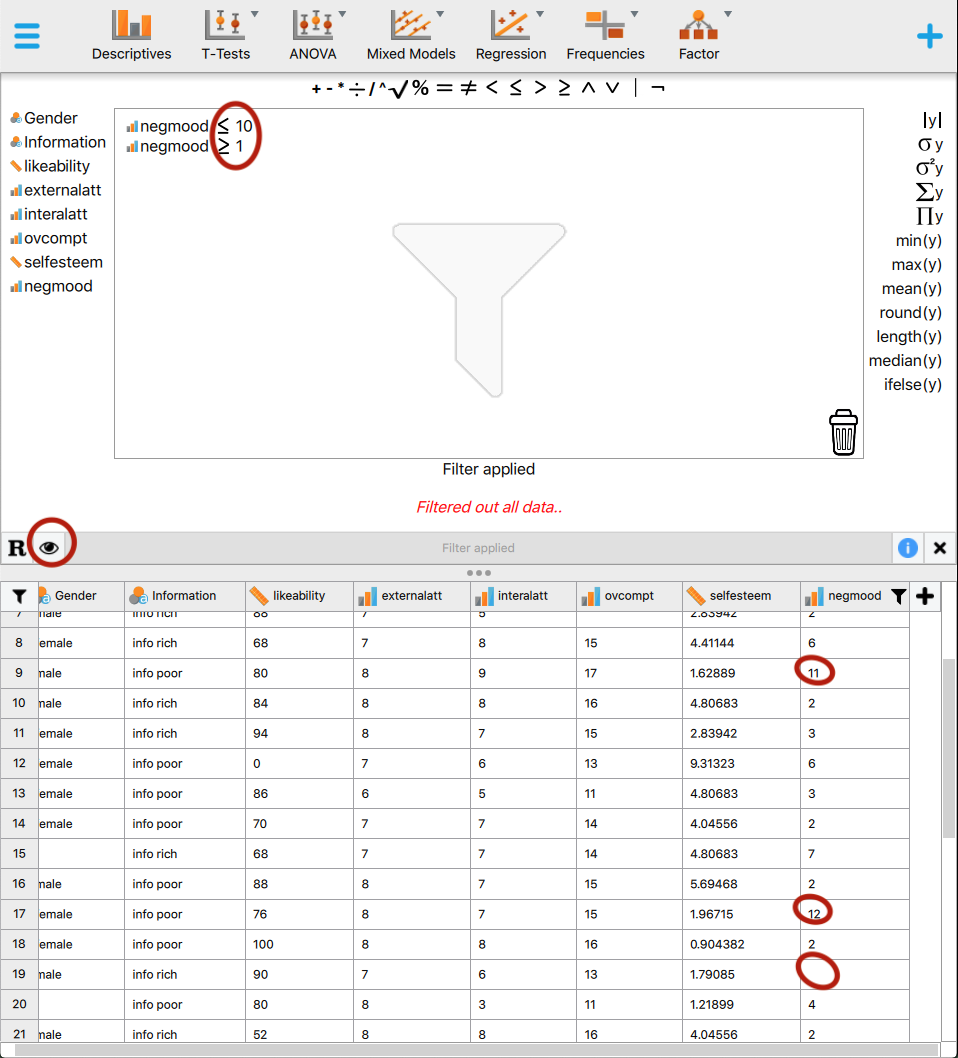Click the info button on the filter bar
Image resolution: width=958 pixels, height=1058 pixels.
[907, 547]
